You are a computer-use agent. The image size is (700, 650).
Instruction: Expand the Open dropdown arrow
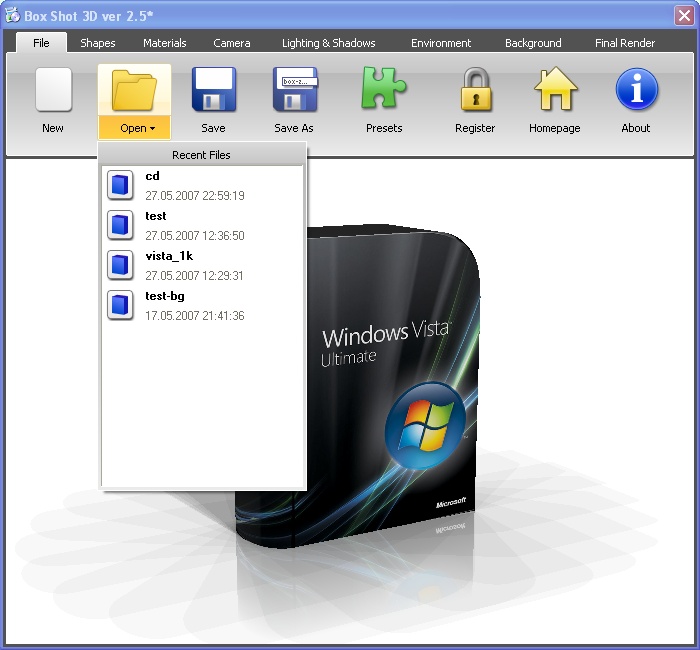[152, 129]
